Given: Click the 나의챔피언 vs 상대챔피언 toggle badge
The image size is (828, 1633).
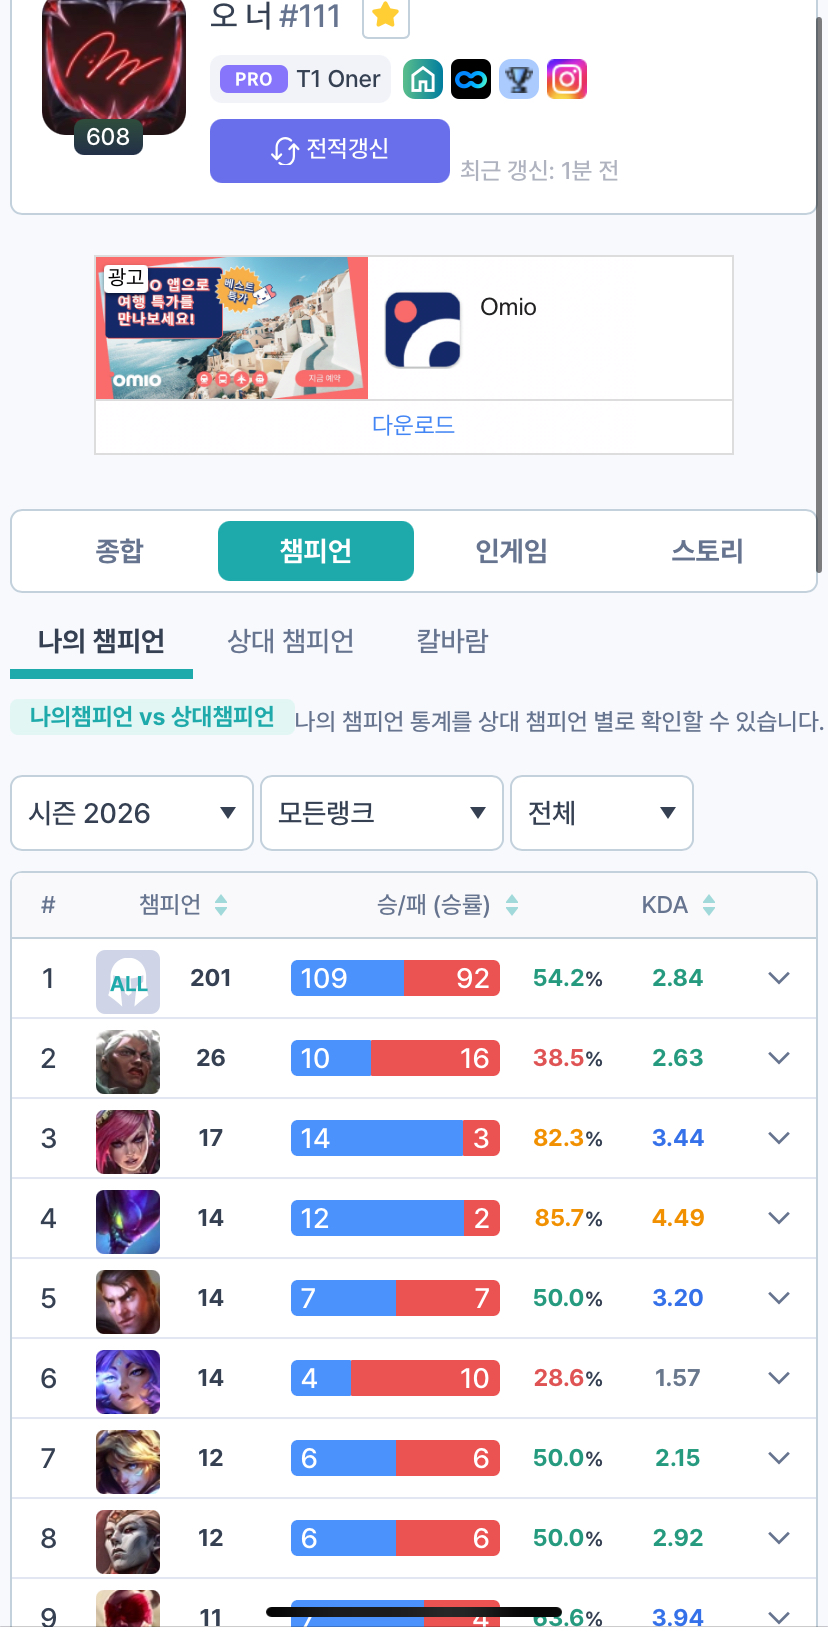Looking at the screenshot, I should tap(152, 717).
